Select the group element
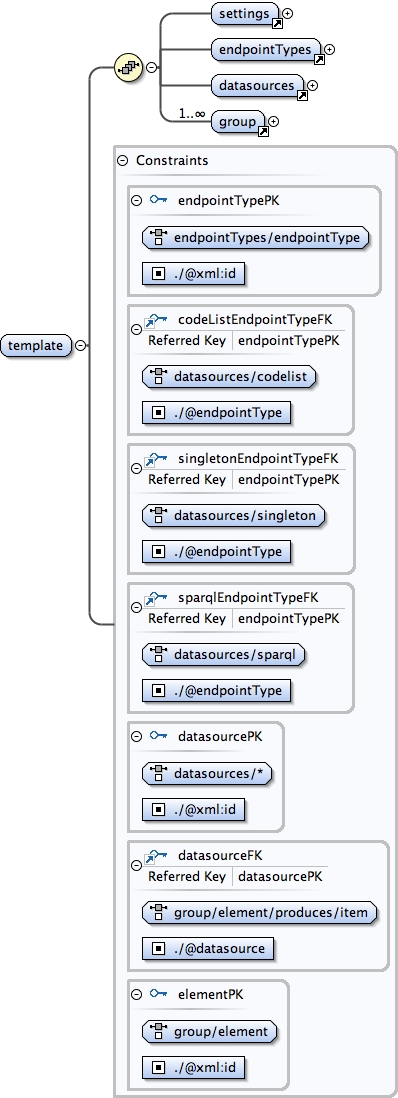Screen dimensions: 398x1098 click(238, 122)
